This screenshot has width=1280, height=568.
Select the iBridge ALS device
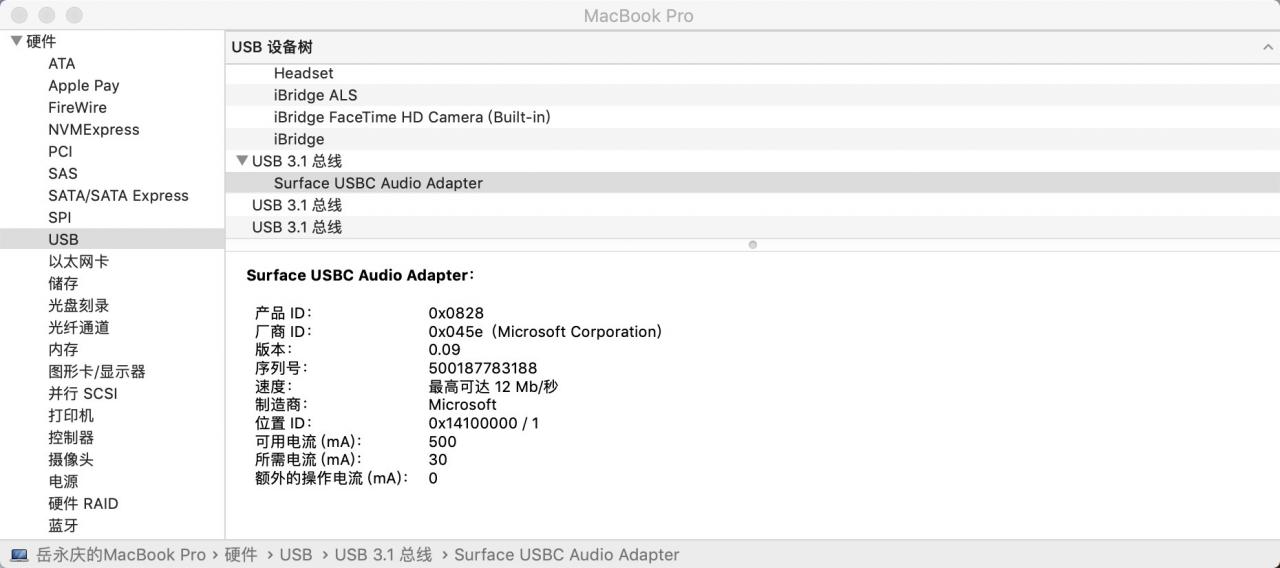752,95
